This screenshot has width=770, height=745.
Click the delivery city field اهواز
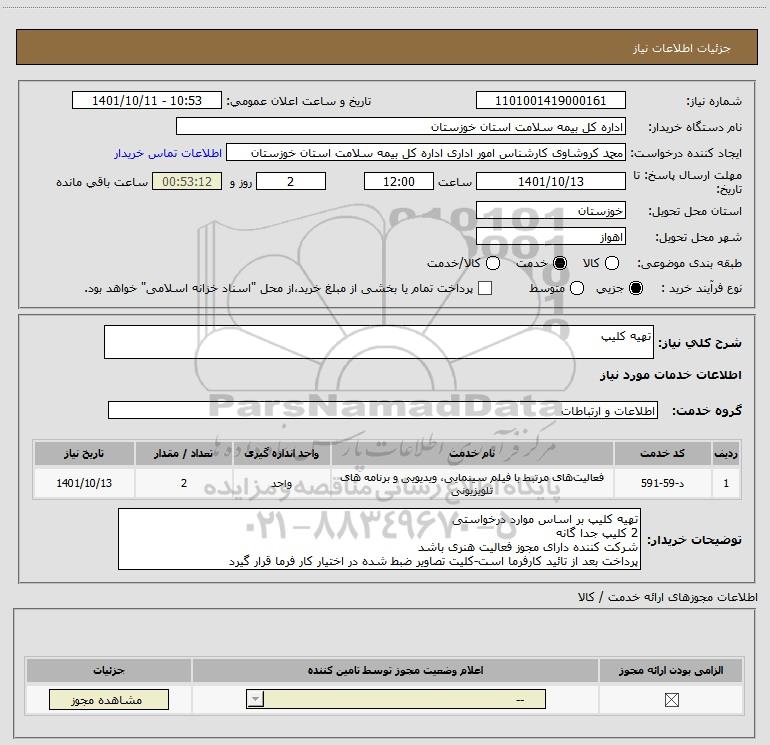pyautogui.click(x=550, y=237)
